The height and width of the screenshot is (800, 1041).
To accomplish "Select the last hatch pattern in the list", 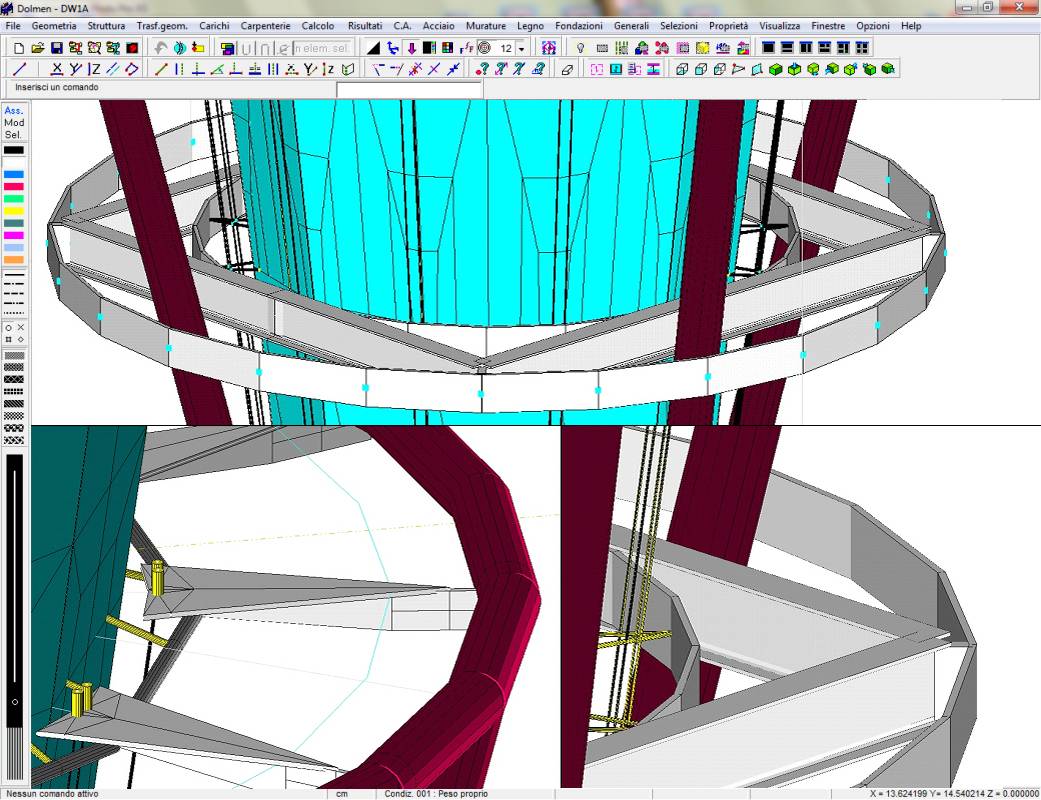I will point(14,441).
